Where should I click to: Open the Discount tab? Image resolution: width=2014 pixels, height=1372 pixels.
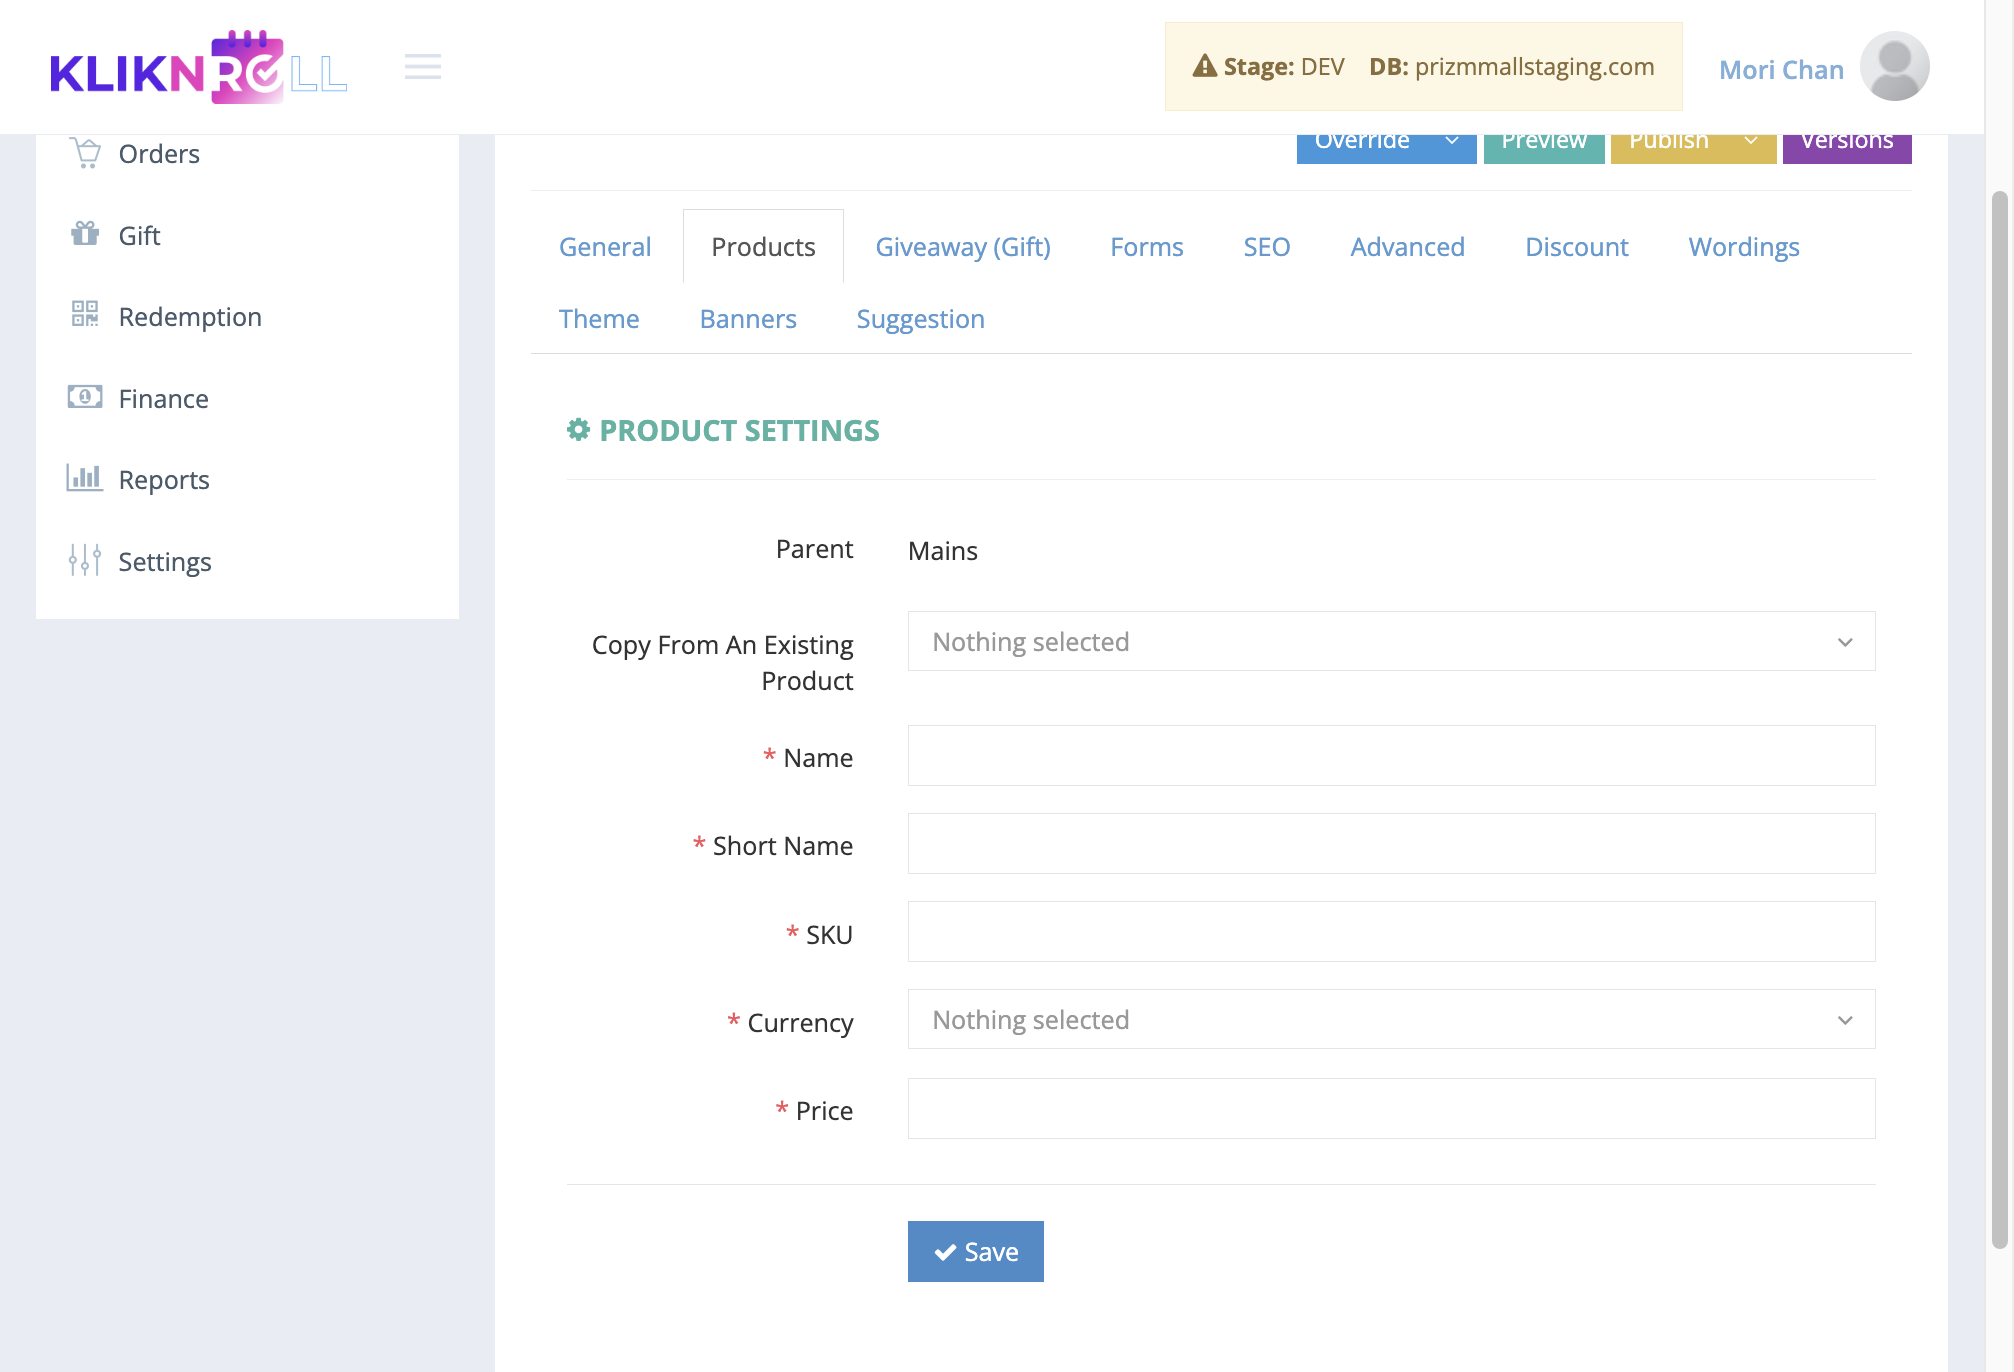1577,246
